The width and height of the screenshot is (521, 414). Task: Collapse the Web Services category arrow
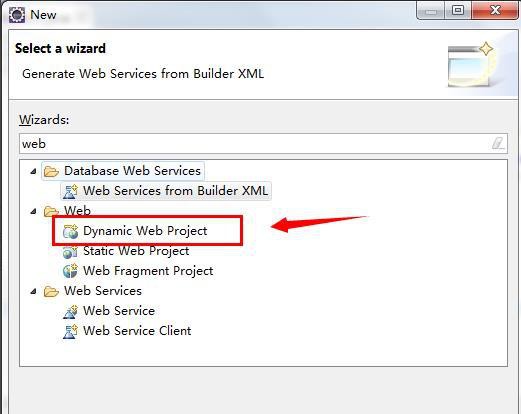33,291
